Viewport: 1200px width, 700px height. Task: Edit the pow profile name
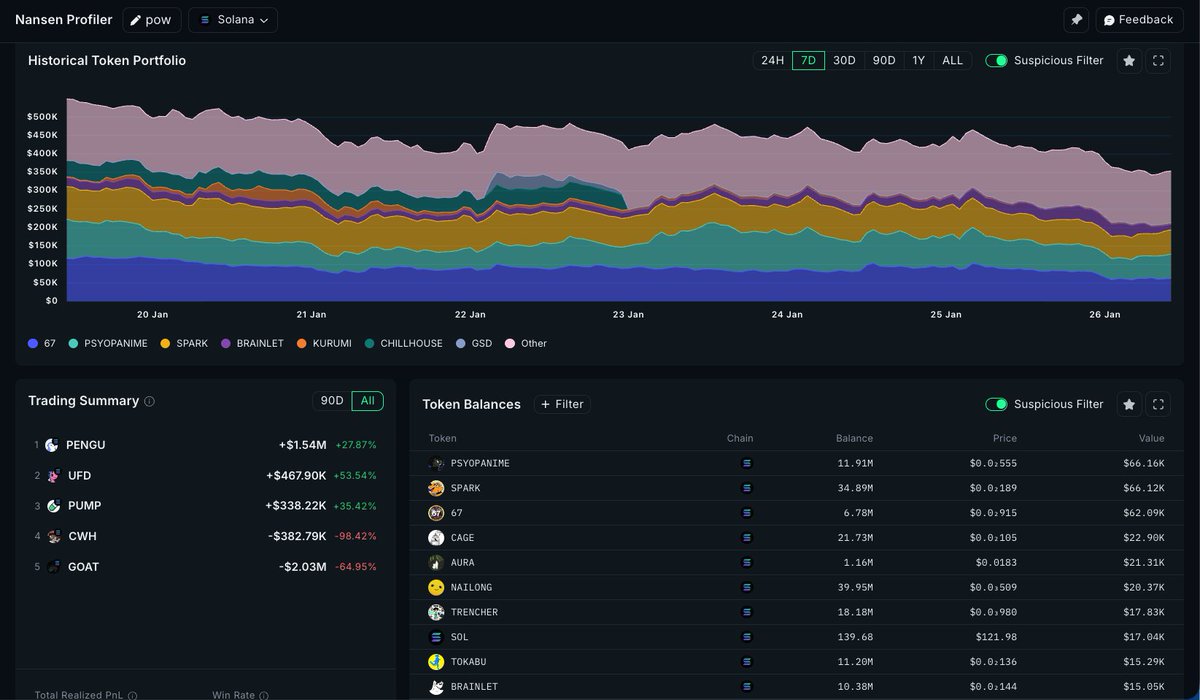coord(152,20)
